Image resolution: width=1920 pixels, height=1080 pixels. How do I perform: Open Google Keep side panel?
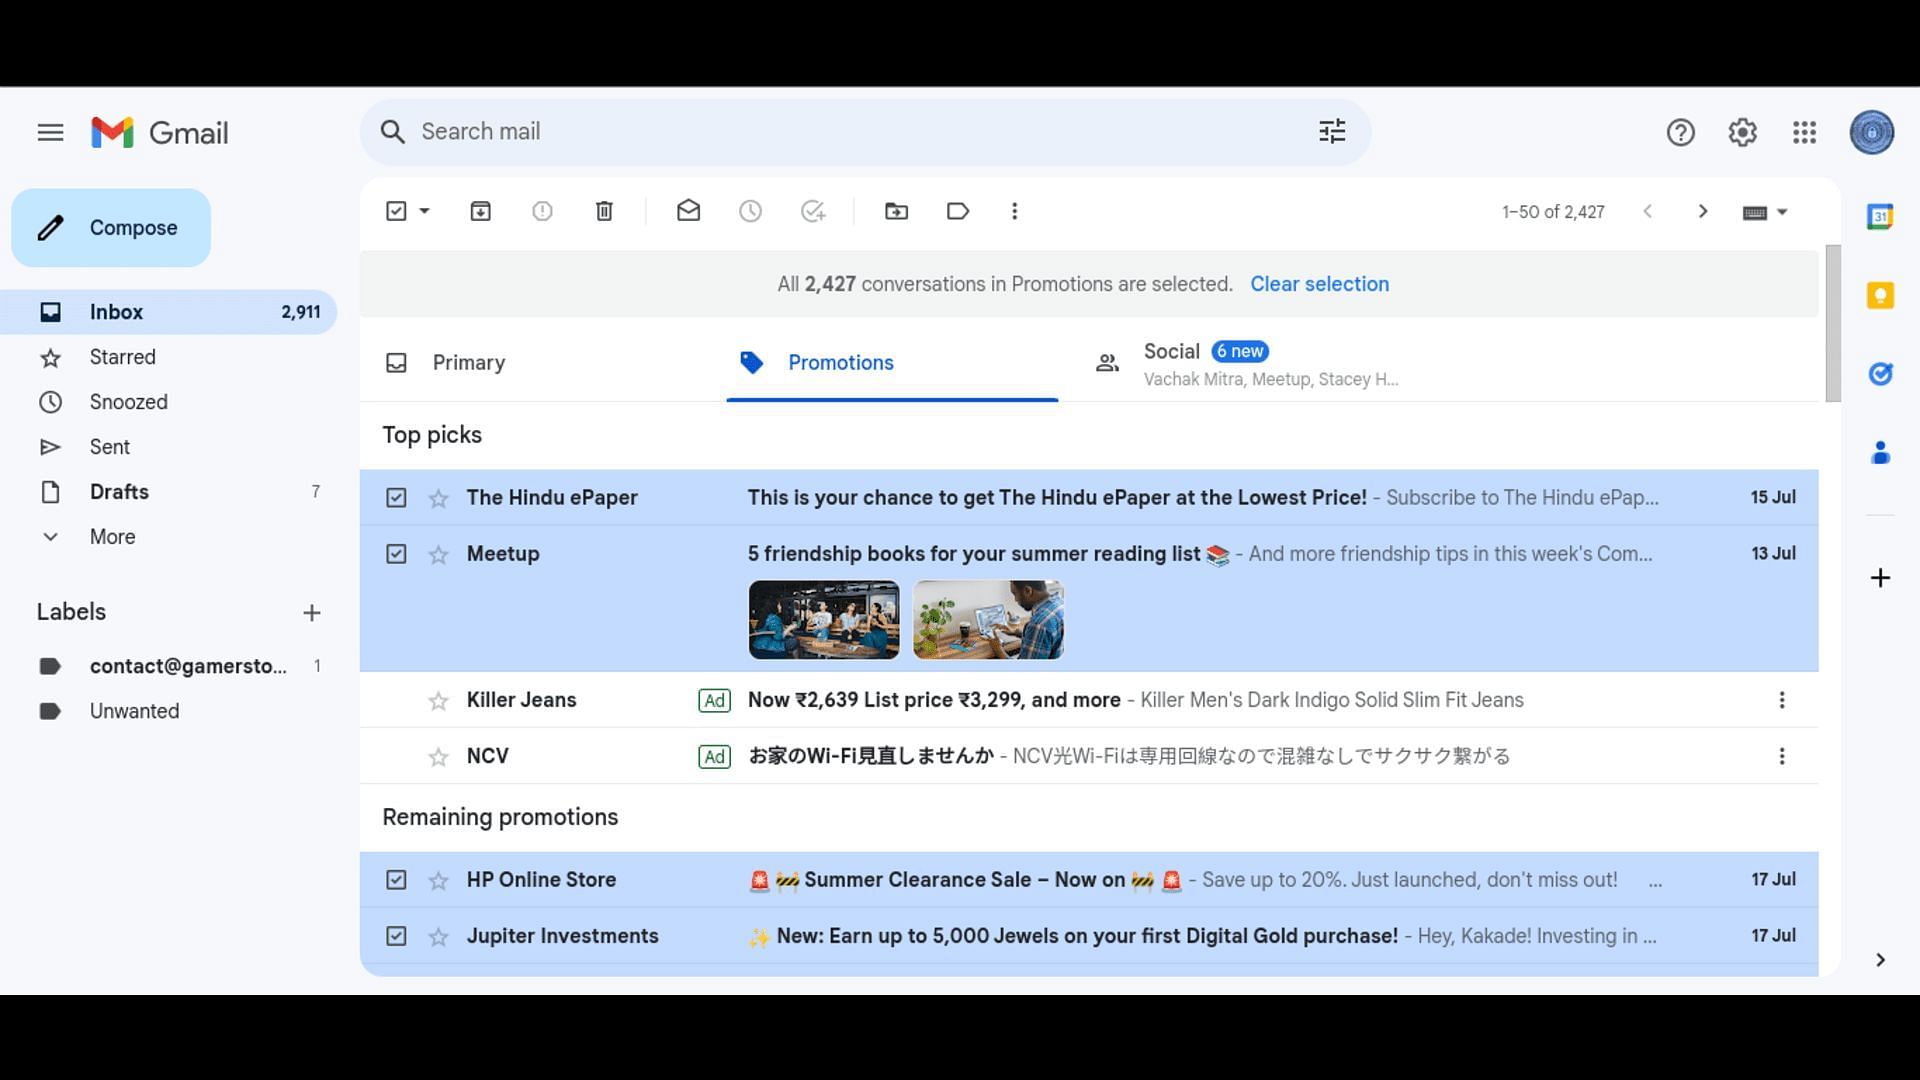point(1880,295)
